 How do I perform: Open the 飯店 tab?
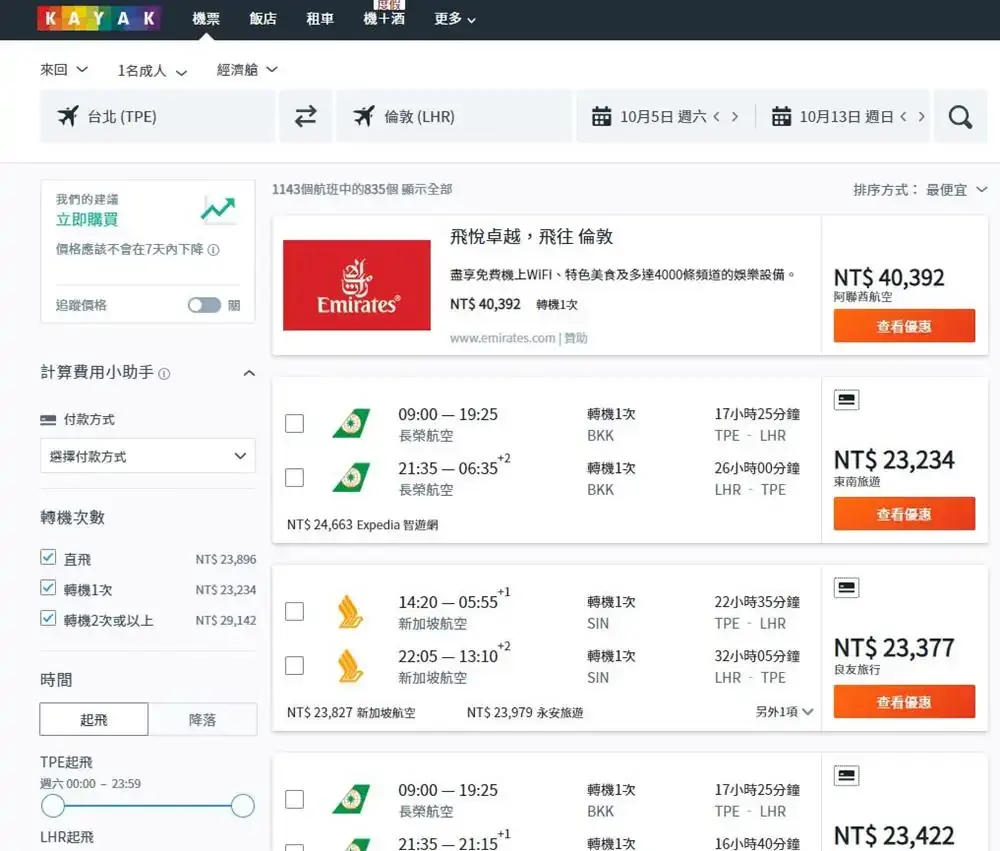[263, 19]
